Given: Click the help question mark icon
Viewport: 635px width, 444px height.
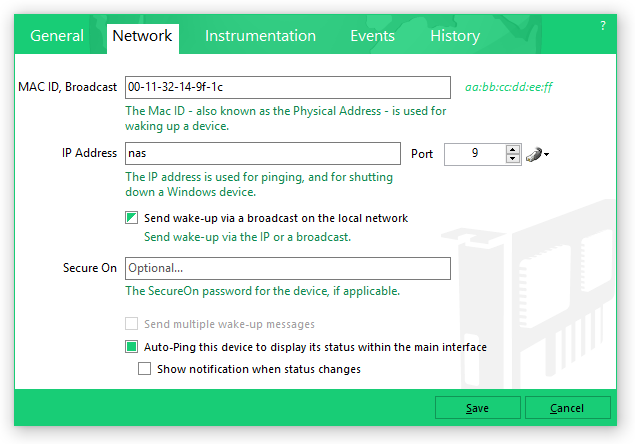Looking at the screenshot, I should pos(603,26).
